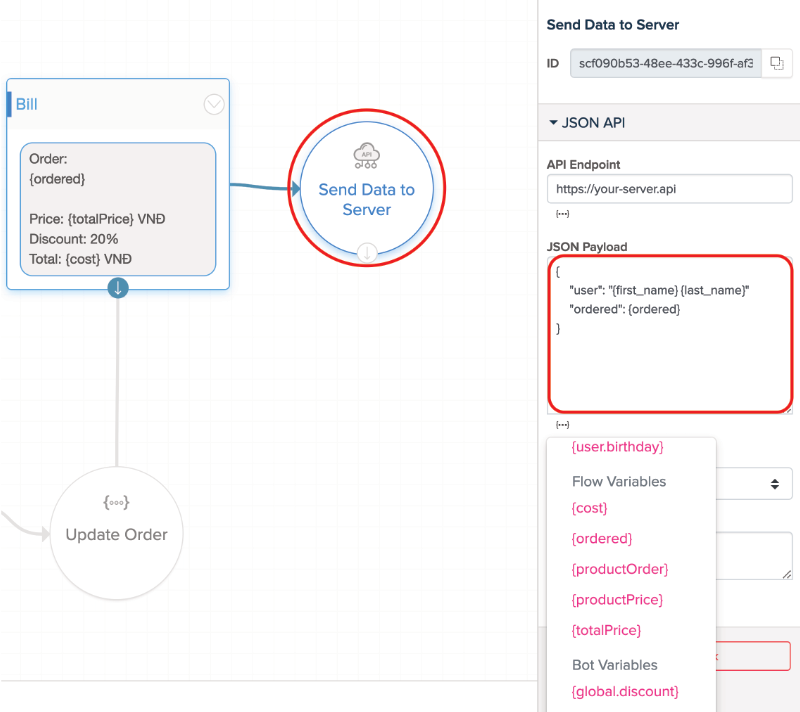Click the Update Order node's curly-brace icon
The height and width of the screenshot is (712, 800).
click(x=117, y=502)
